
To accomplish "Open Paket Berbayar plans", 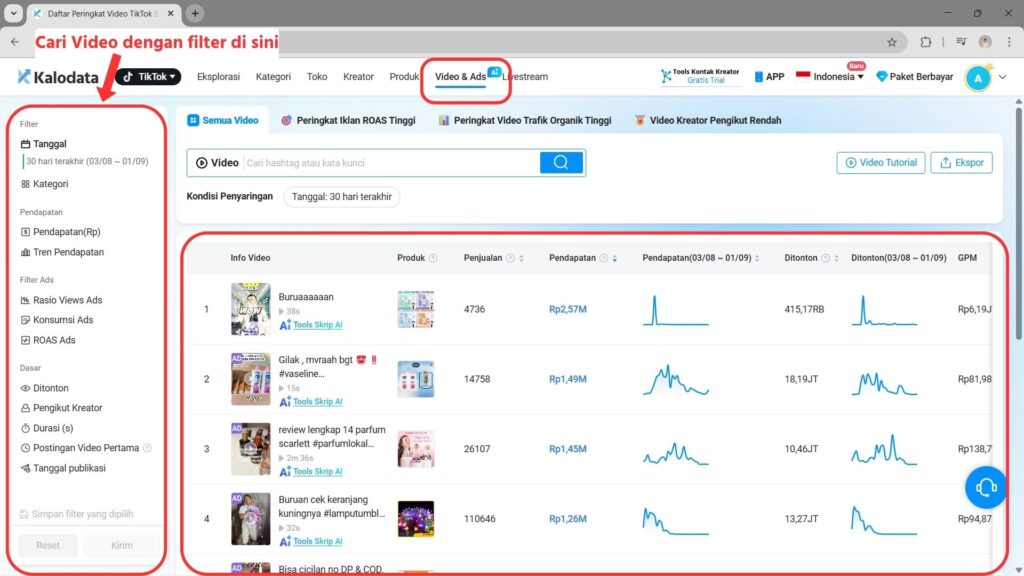I will [914, 76].
